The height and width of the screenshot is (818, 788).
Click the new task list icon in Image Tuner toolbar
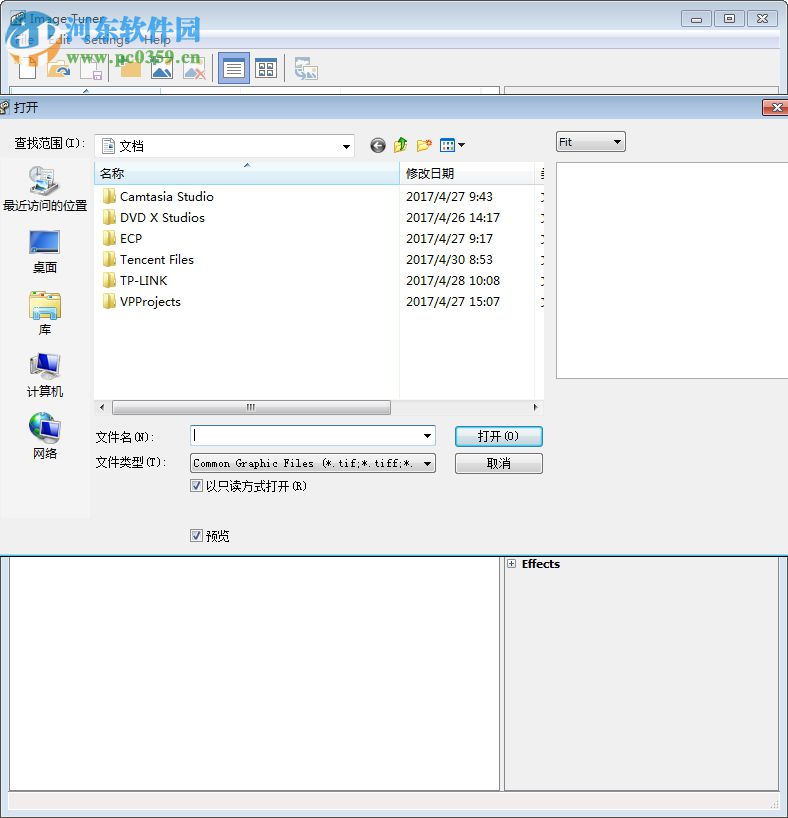[27, 68]
